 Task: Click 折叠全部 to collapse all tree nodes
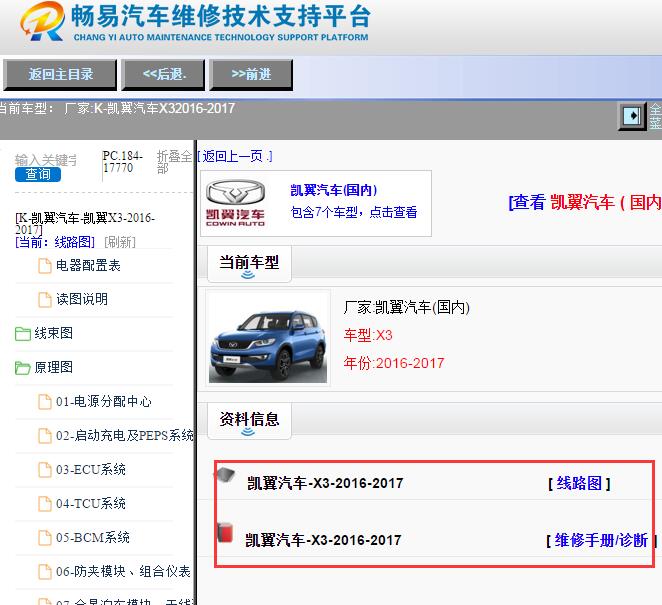pos(174,162)
